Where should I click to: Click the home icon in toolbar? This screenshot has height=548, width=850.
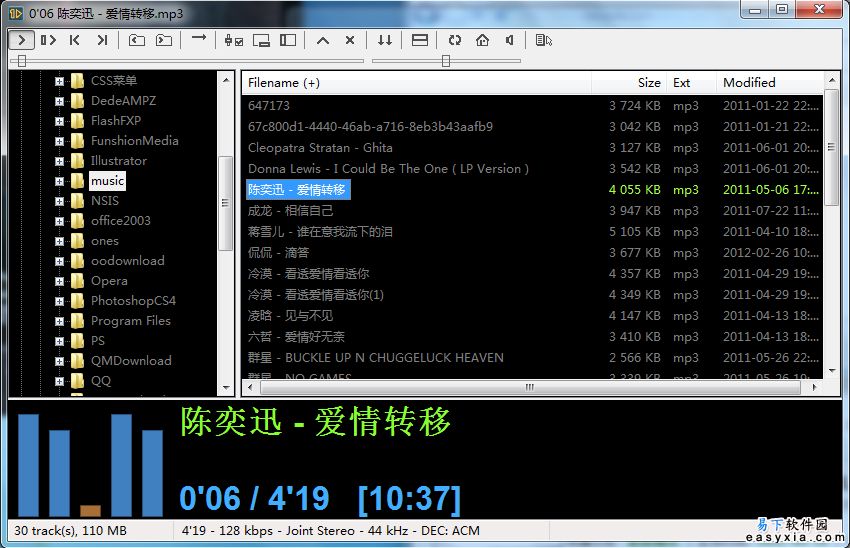tap(483, 40)
